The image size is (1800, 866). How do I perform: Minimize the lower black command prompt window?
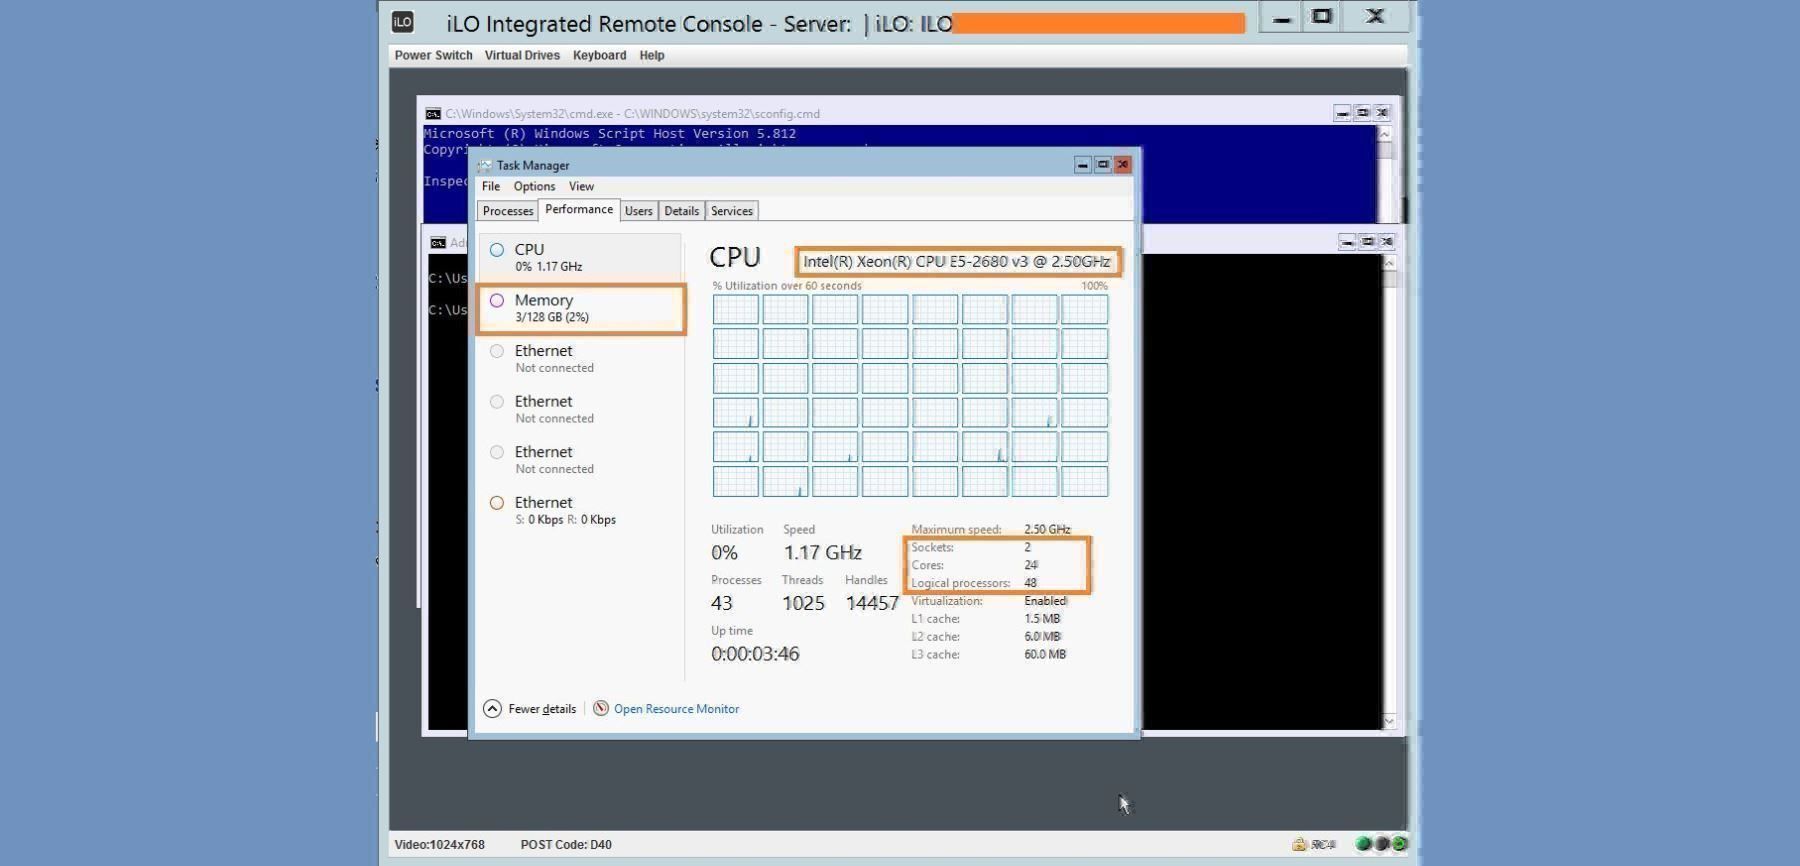pos(1347,242)
